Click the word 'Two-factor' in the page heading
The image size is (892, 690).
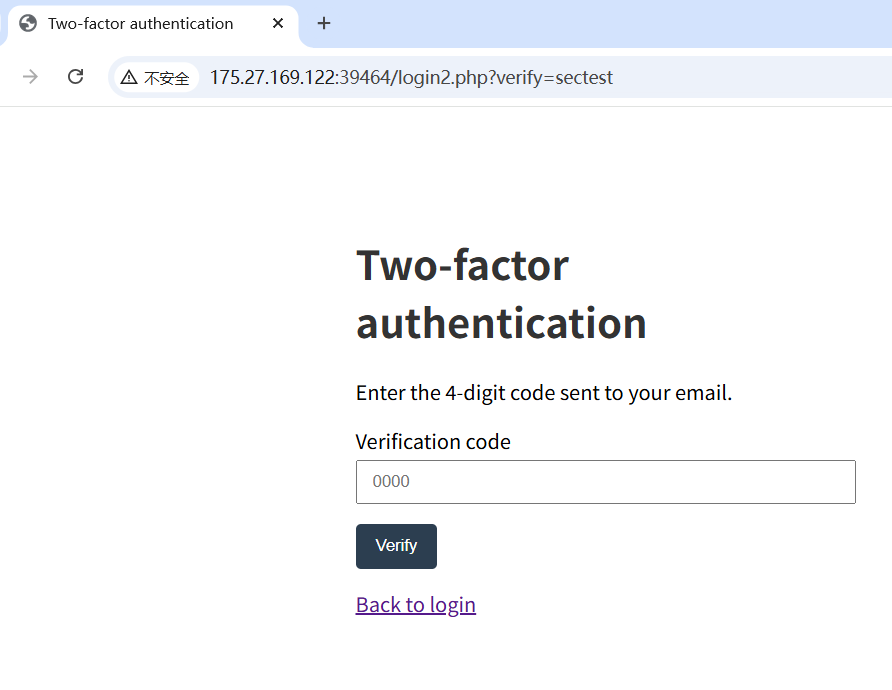click(462, 265)
